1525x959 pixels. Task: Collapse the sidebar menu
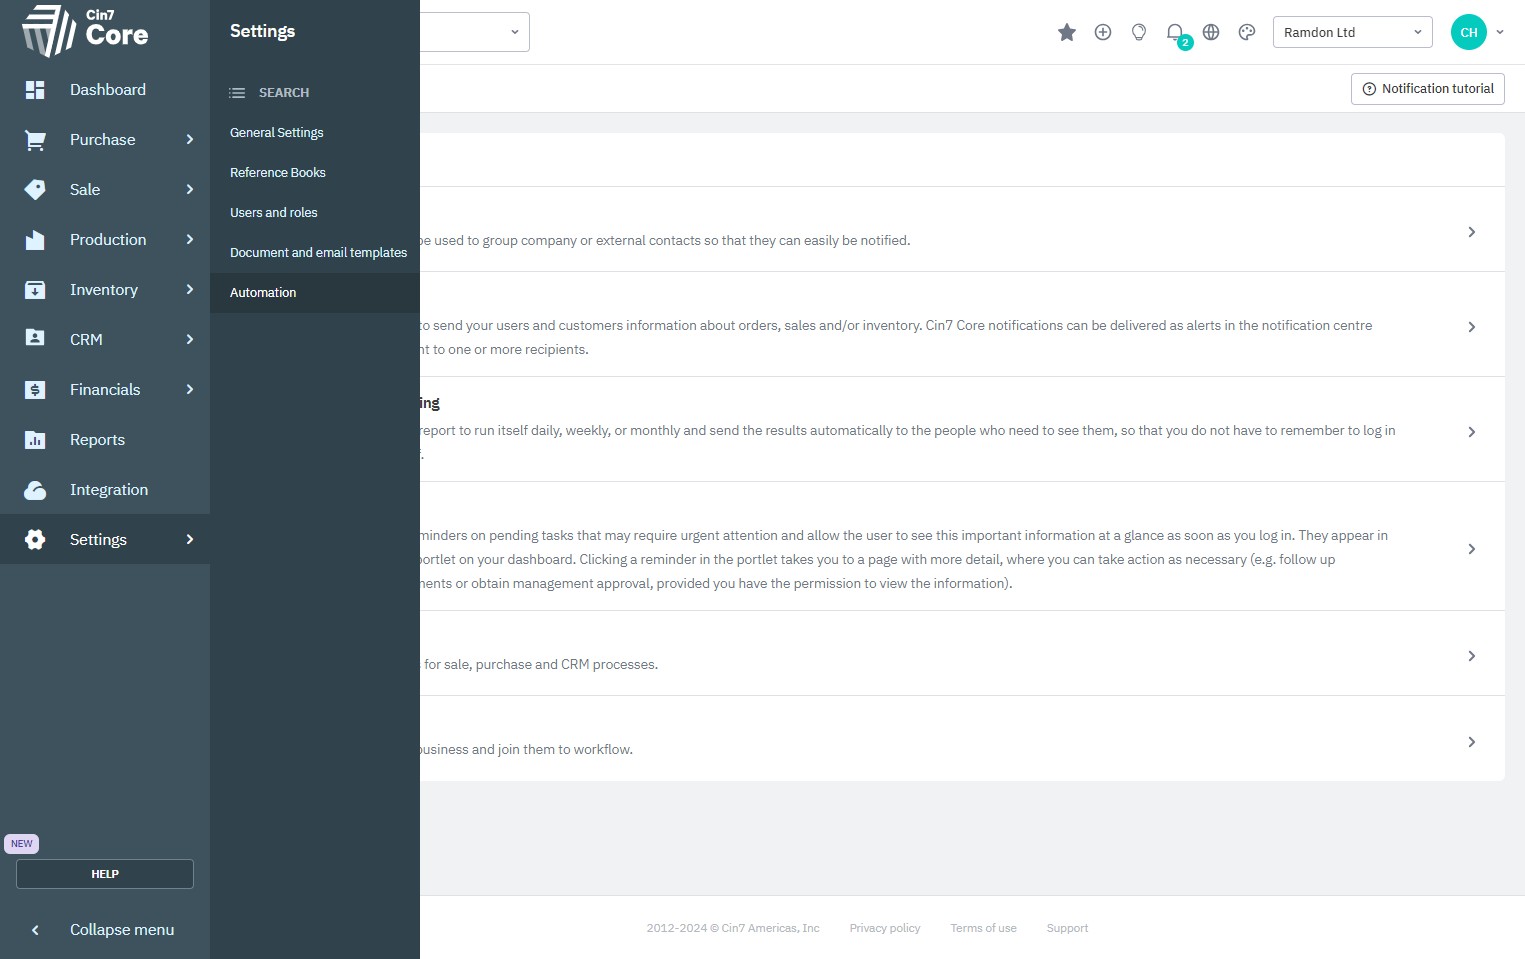(x=105, y=930)
